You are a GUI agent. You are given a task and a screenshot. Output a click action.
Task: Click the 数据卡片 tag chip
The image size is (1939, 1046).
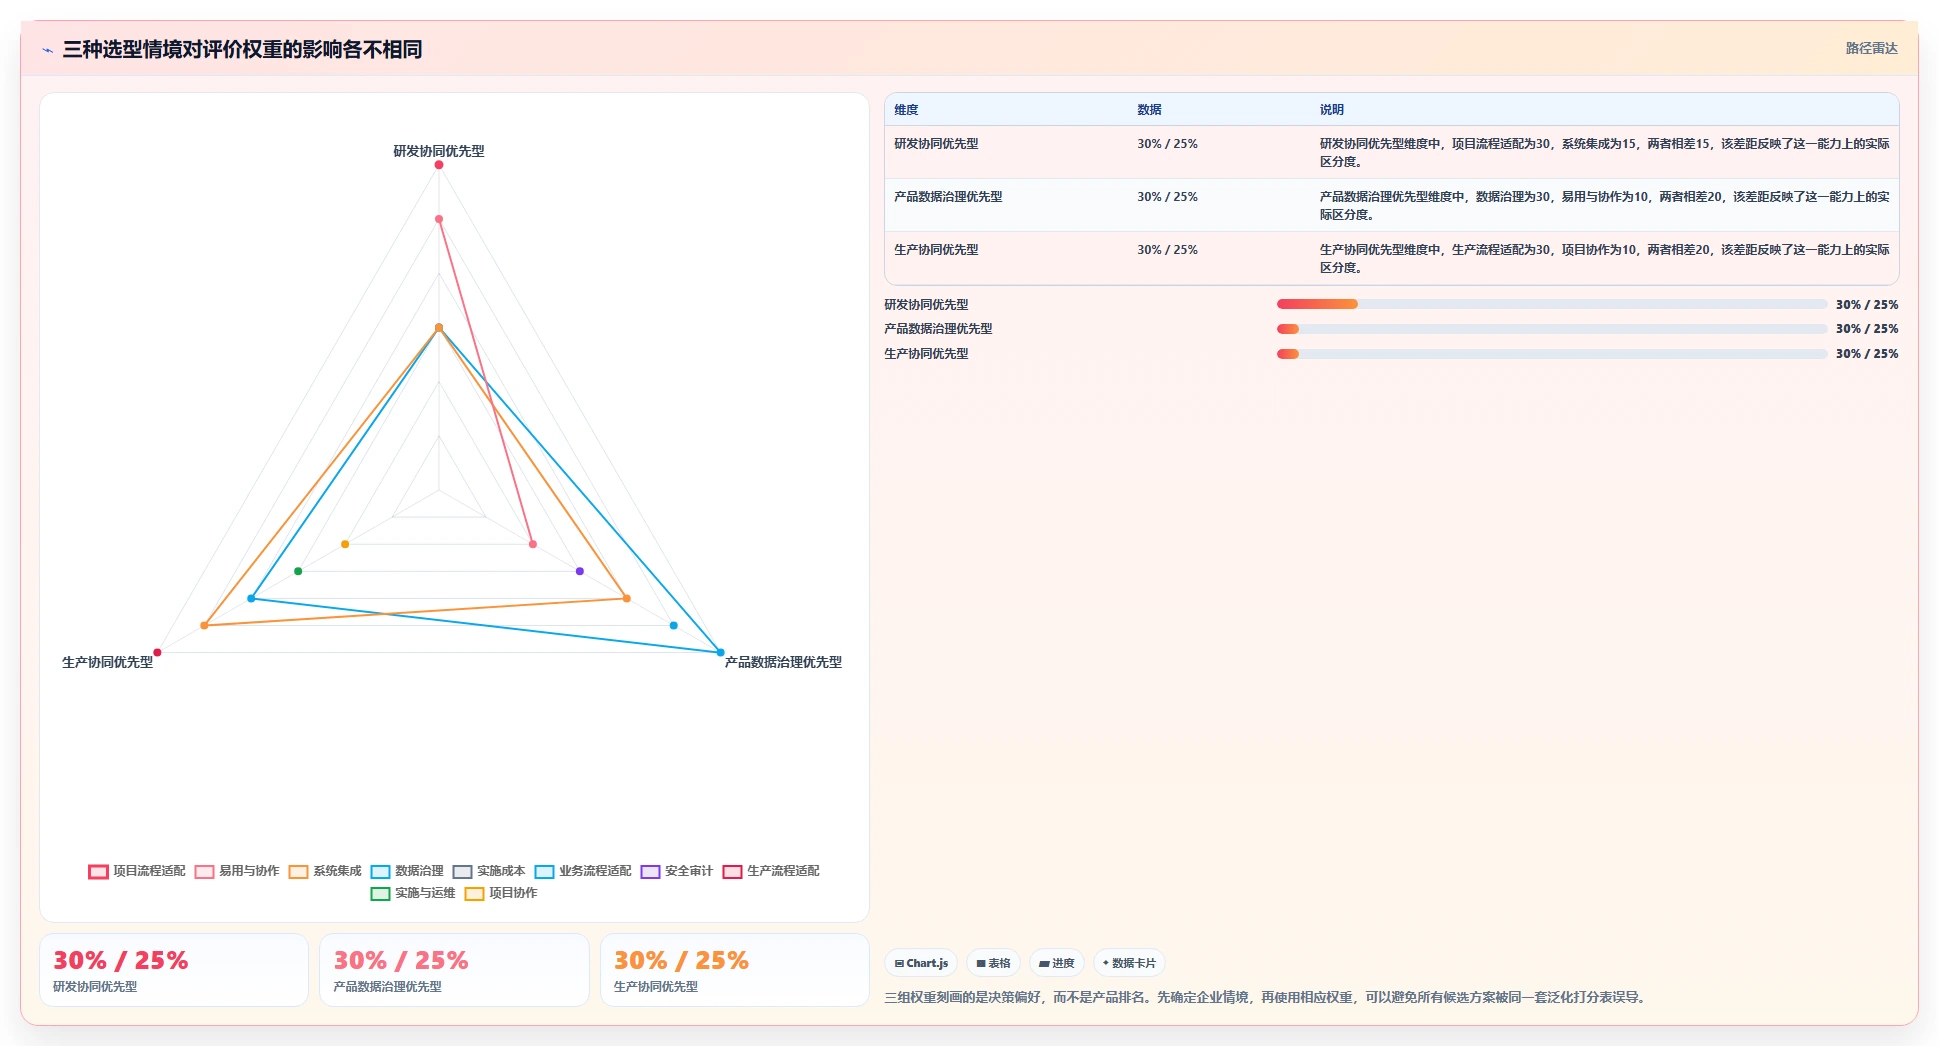point(1129,963)
